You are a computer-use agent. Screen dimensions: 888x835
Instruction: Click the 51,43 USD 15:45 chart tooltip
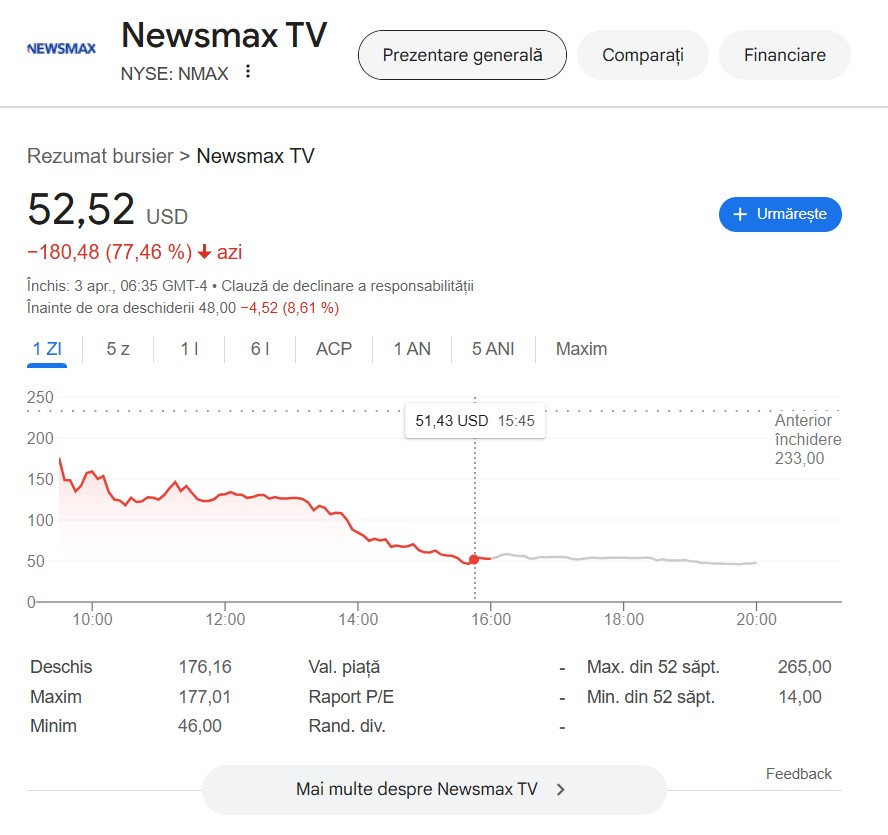pos(475,420)
